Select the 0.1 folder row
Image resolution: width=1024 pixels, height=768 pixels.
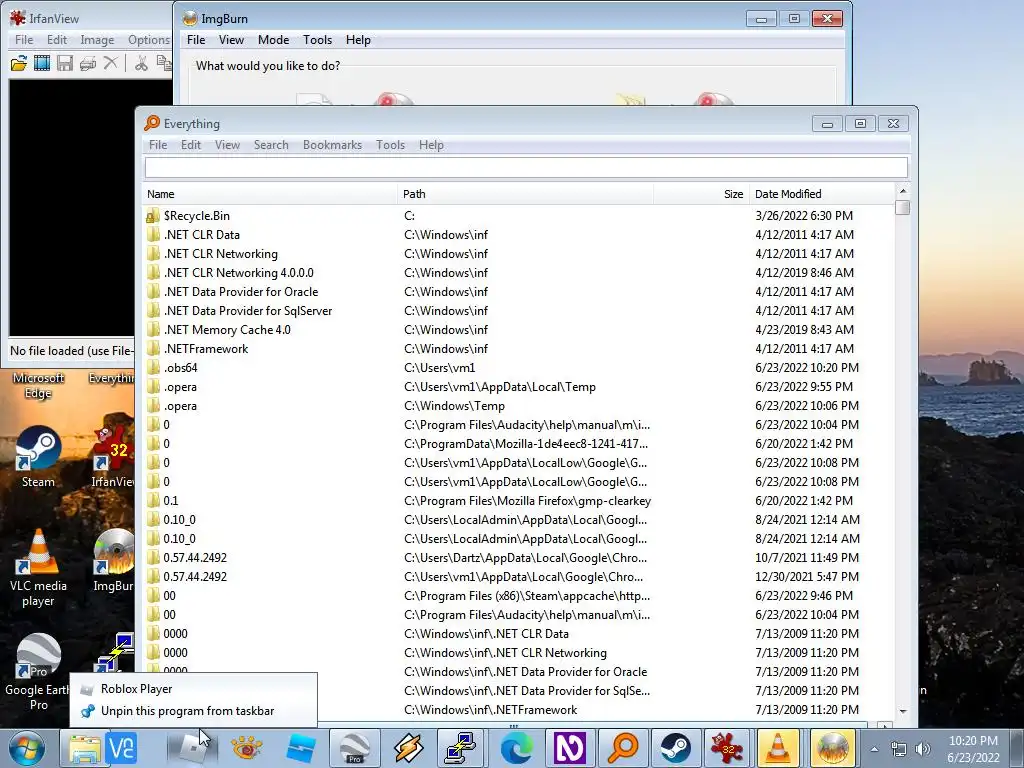(519, 501)
